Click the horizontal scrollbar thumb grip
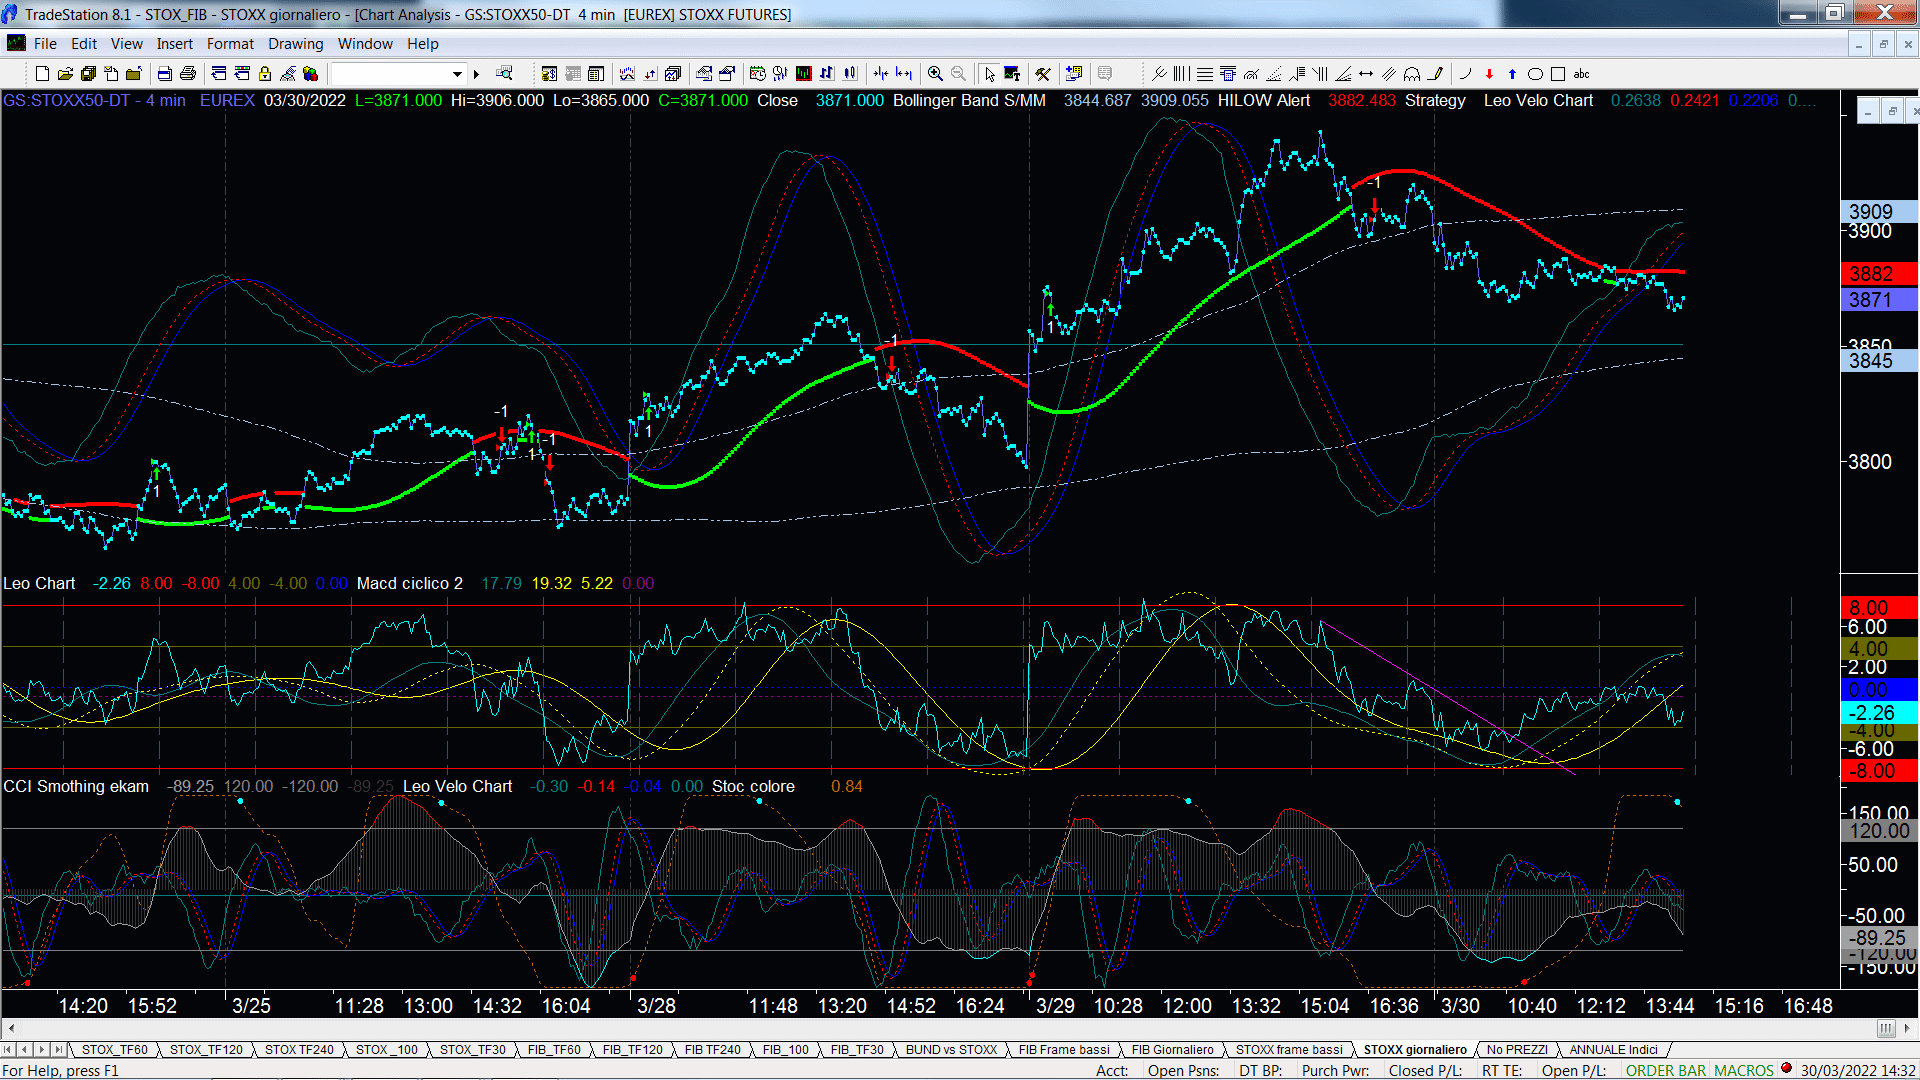1920x1080 pixels. point(1886,1028)
